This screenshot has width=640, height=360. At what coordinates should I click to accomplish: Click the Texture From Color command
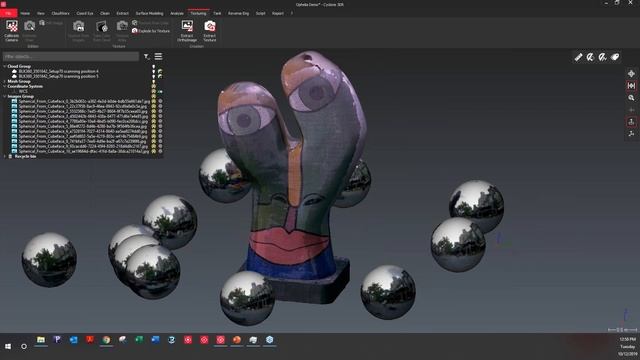pos(150,23)
